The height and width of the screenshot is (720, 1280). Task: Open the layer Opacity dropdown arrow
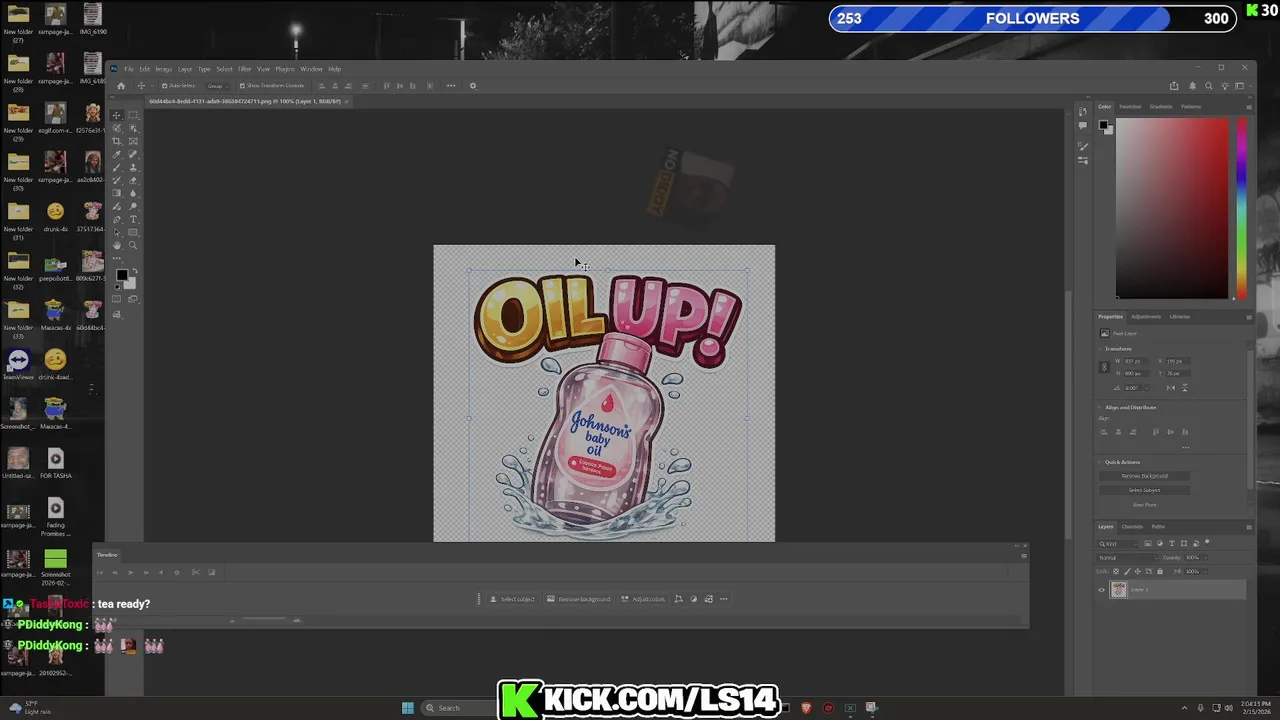click(x=1206, y=558)
